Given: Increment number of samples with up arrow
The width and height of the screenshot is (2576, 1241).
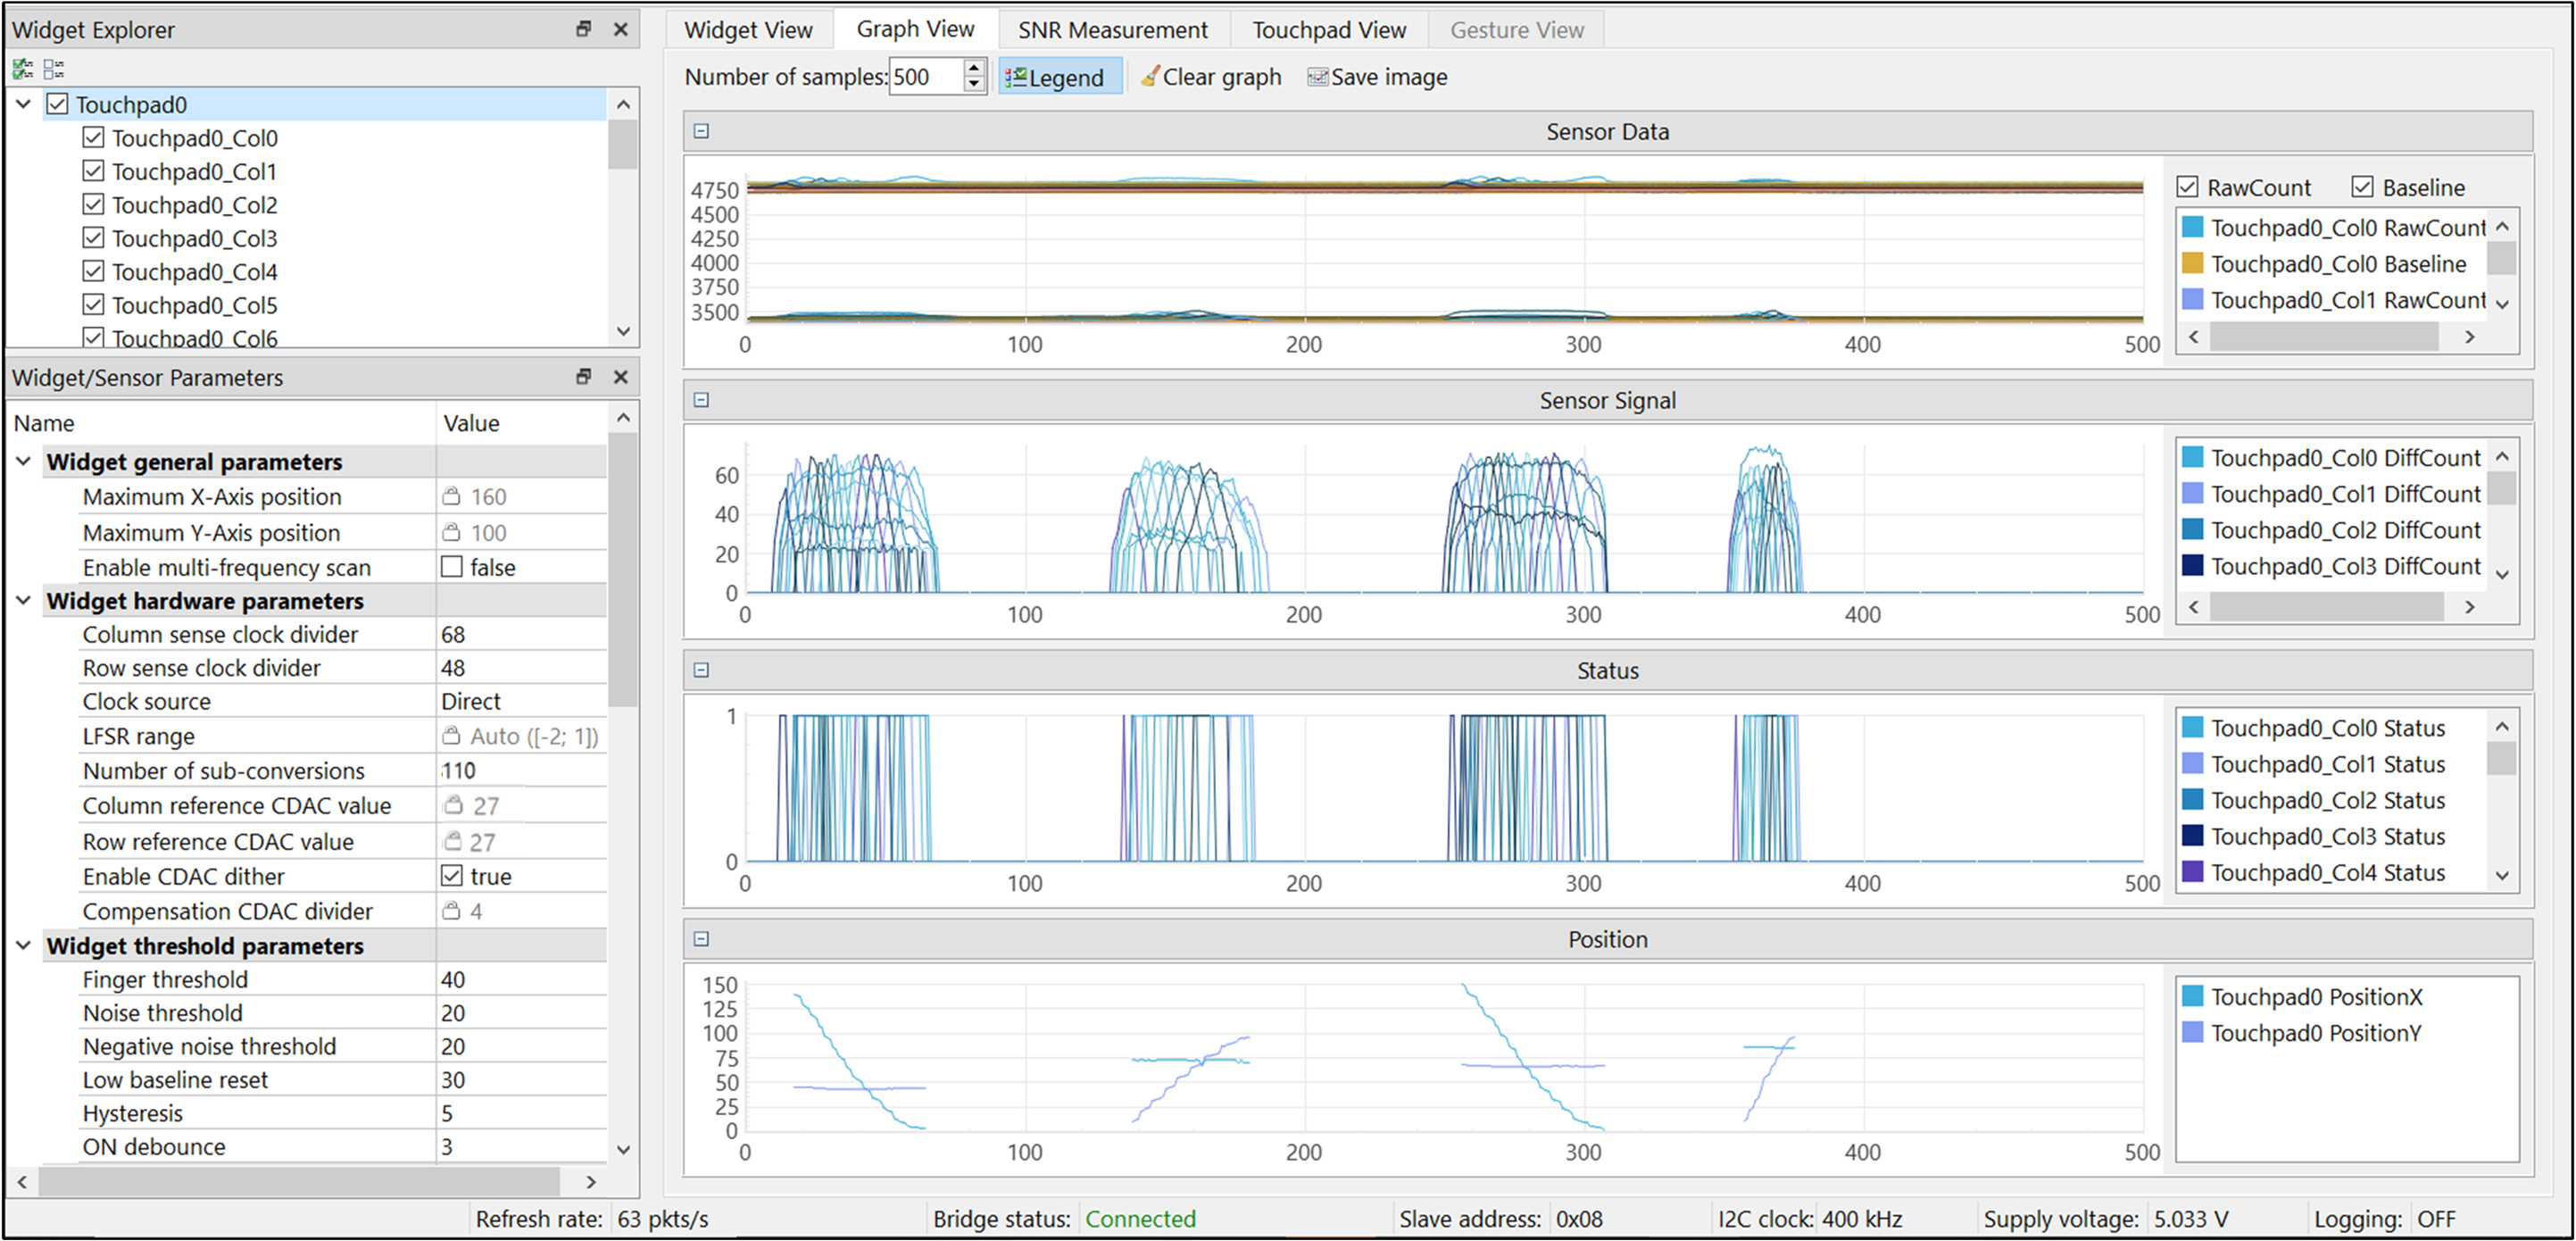Looking at the screenshot, I should point(974,68).
